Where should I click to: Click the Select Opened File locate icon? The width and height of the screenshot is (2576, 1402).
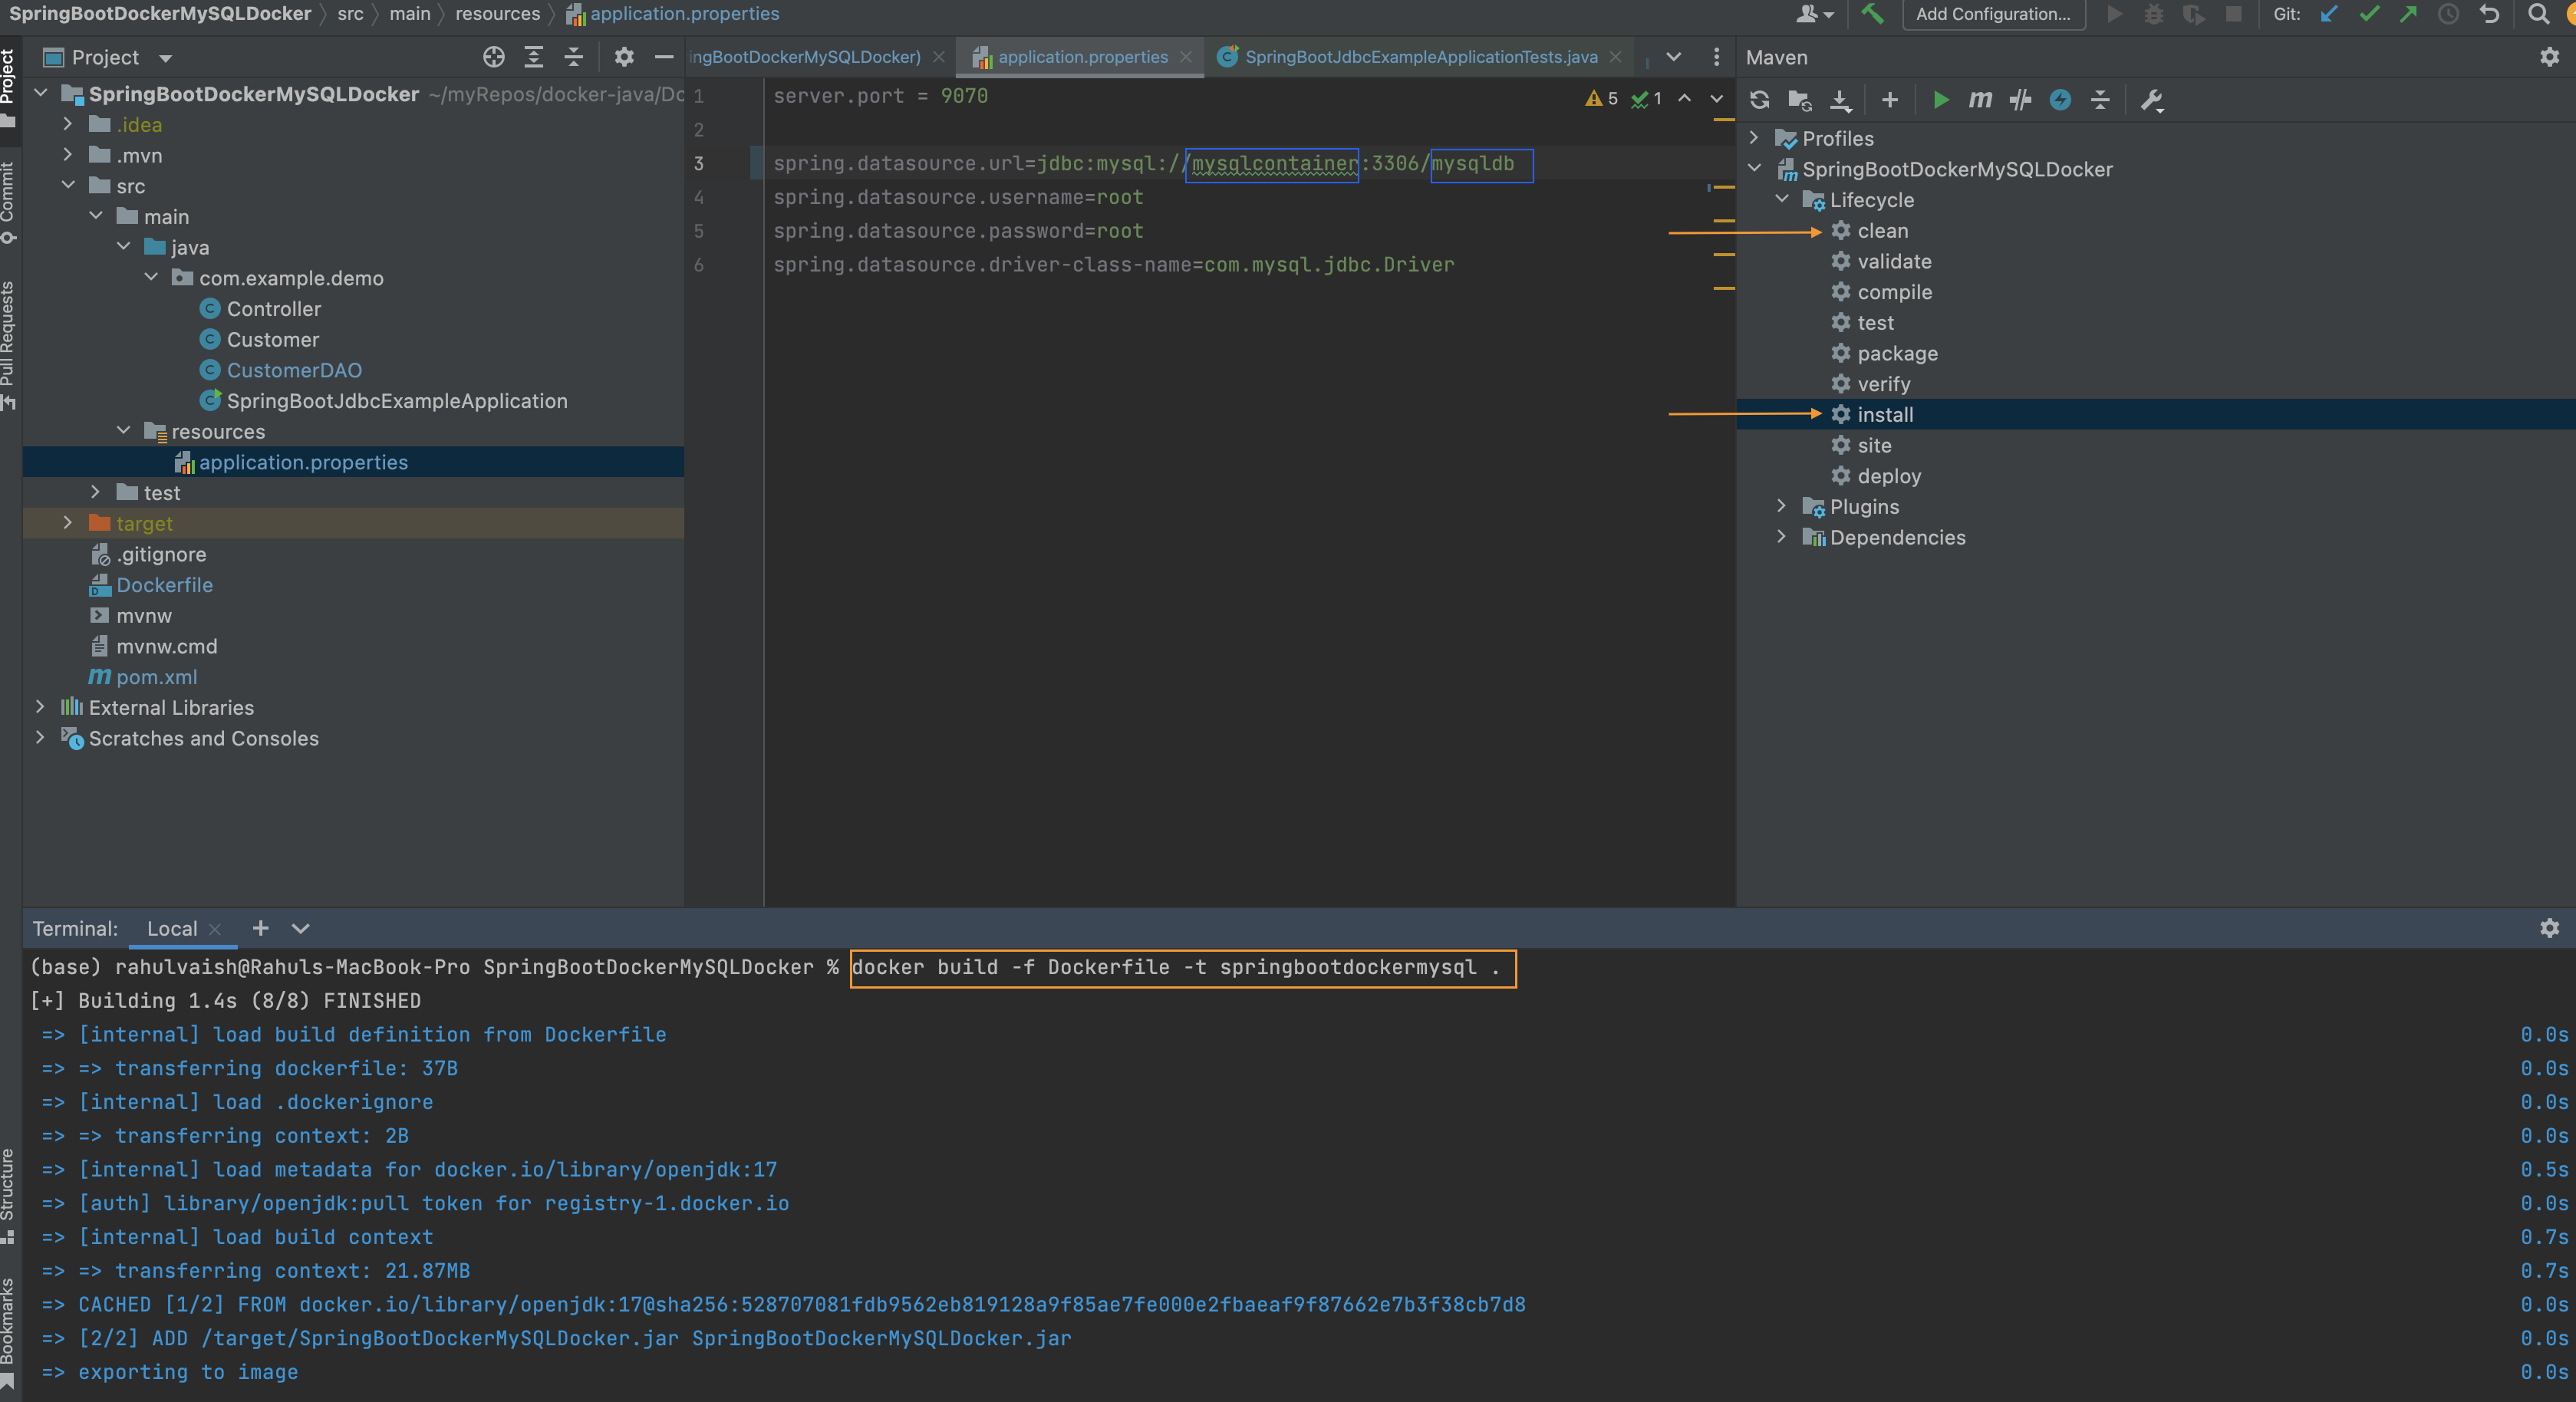493,57
